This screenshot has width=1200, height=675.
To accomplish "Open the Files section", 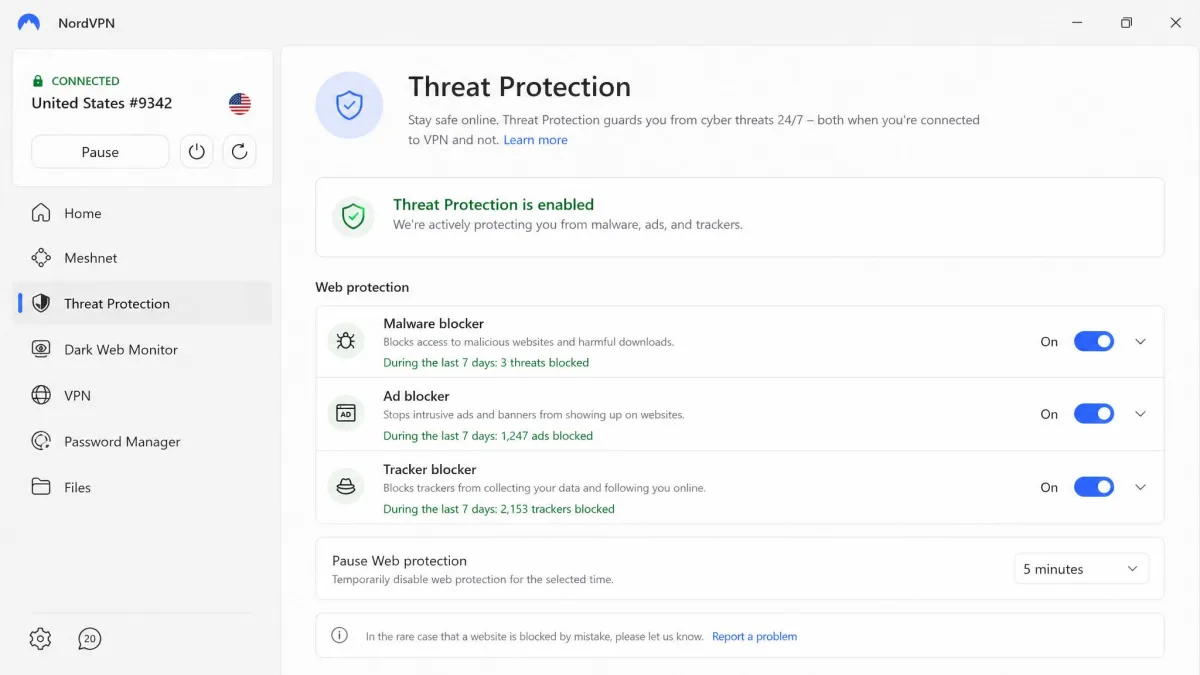I will click(142, 487).
